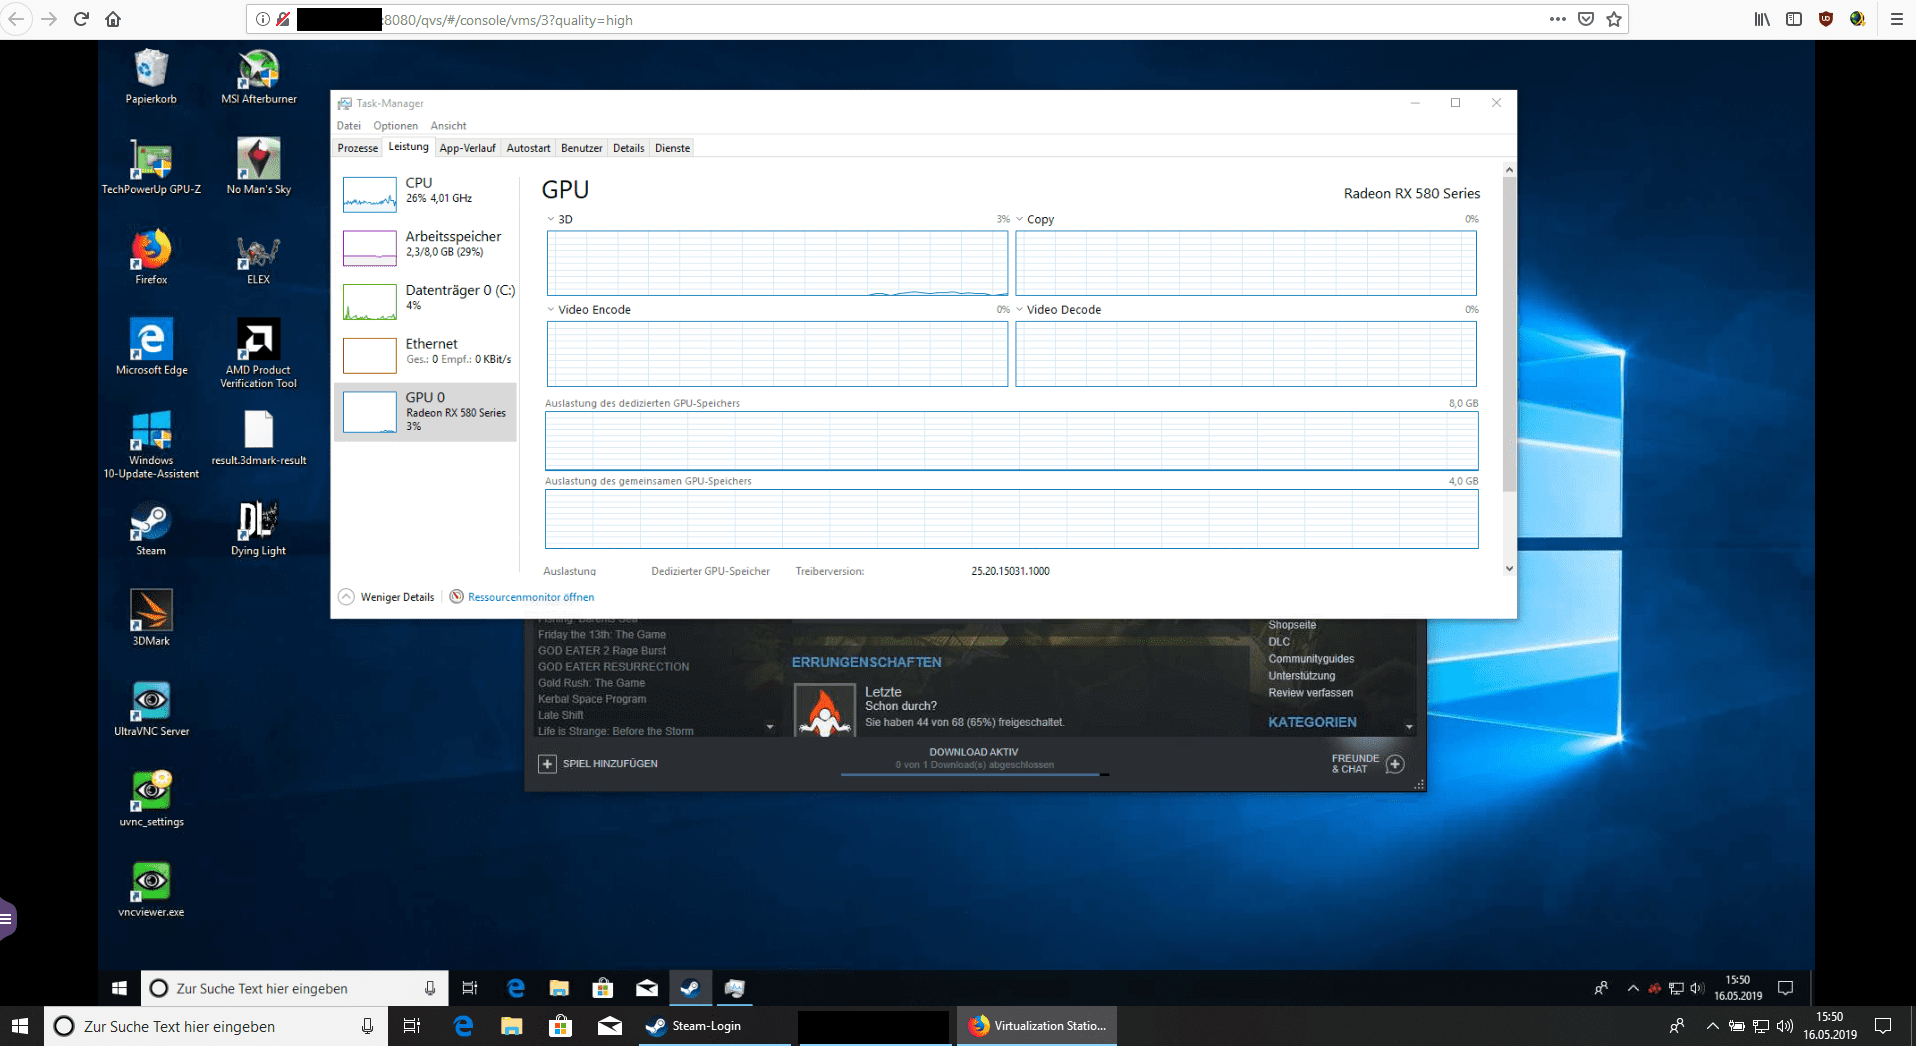Select the result.3dmark-result file icon
The image size is (1916, 1046).
click(x=258, y=438)
